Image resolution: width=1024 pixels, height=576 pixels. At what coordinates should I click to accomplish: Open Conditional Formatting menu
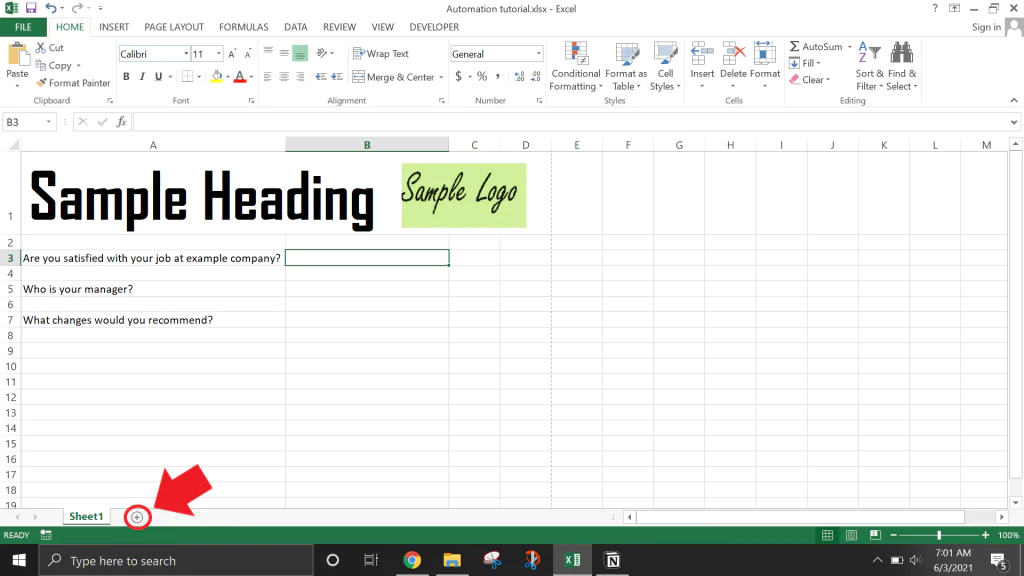(x=575, y=67)
